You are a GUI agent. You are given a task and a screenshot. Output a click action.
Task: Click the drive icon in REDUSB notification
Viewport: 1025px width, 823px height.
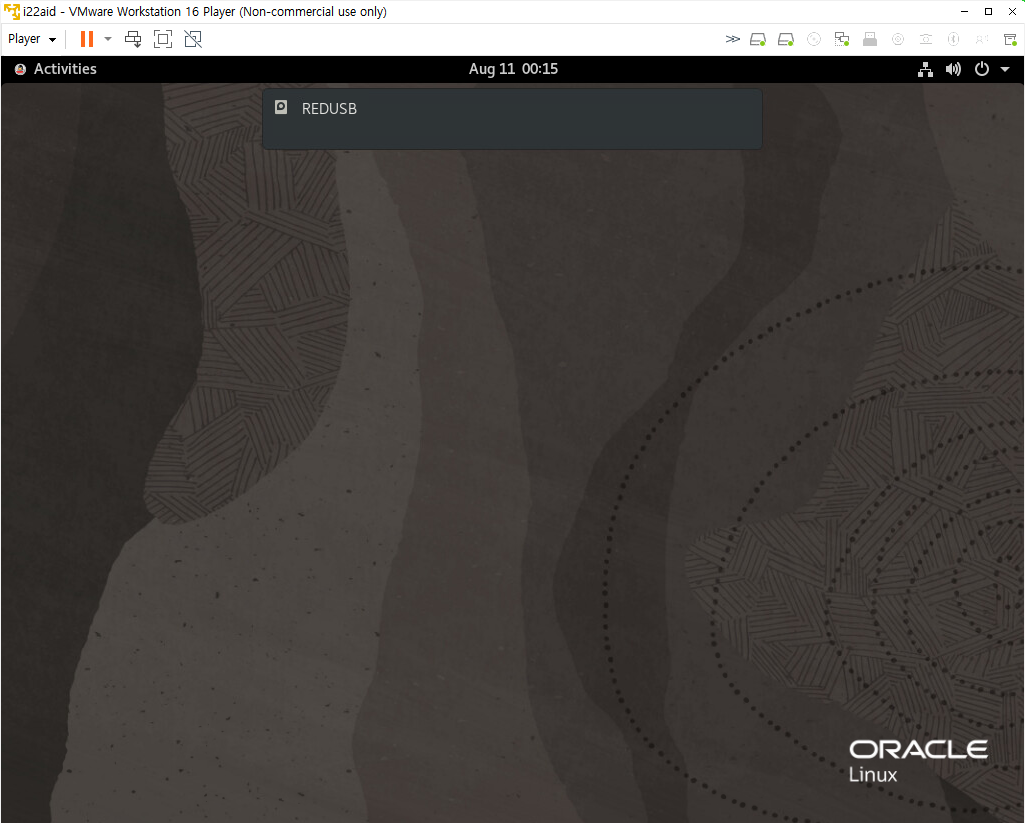[x=281, y=107]
